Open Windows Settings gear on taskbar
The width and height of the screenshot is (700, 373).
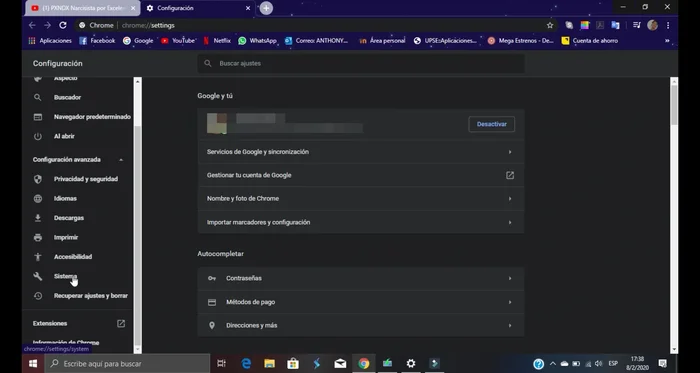411,364
